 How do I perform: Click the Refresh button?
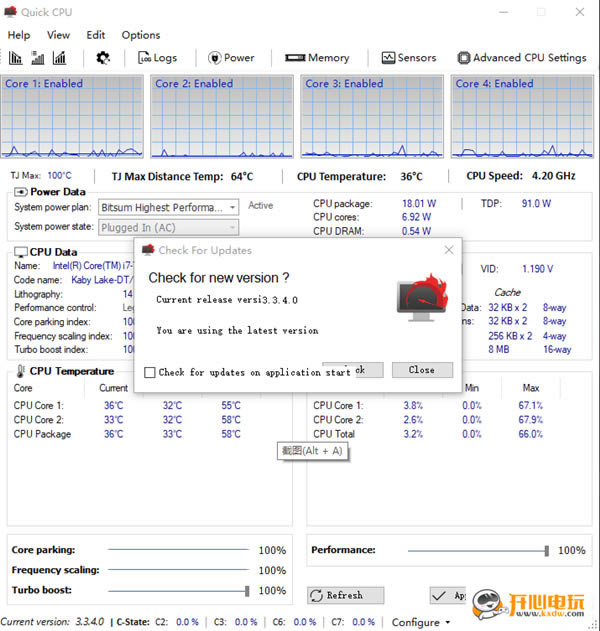(x=345, y=595)
